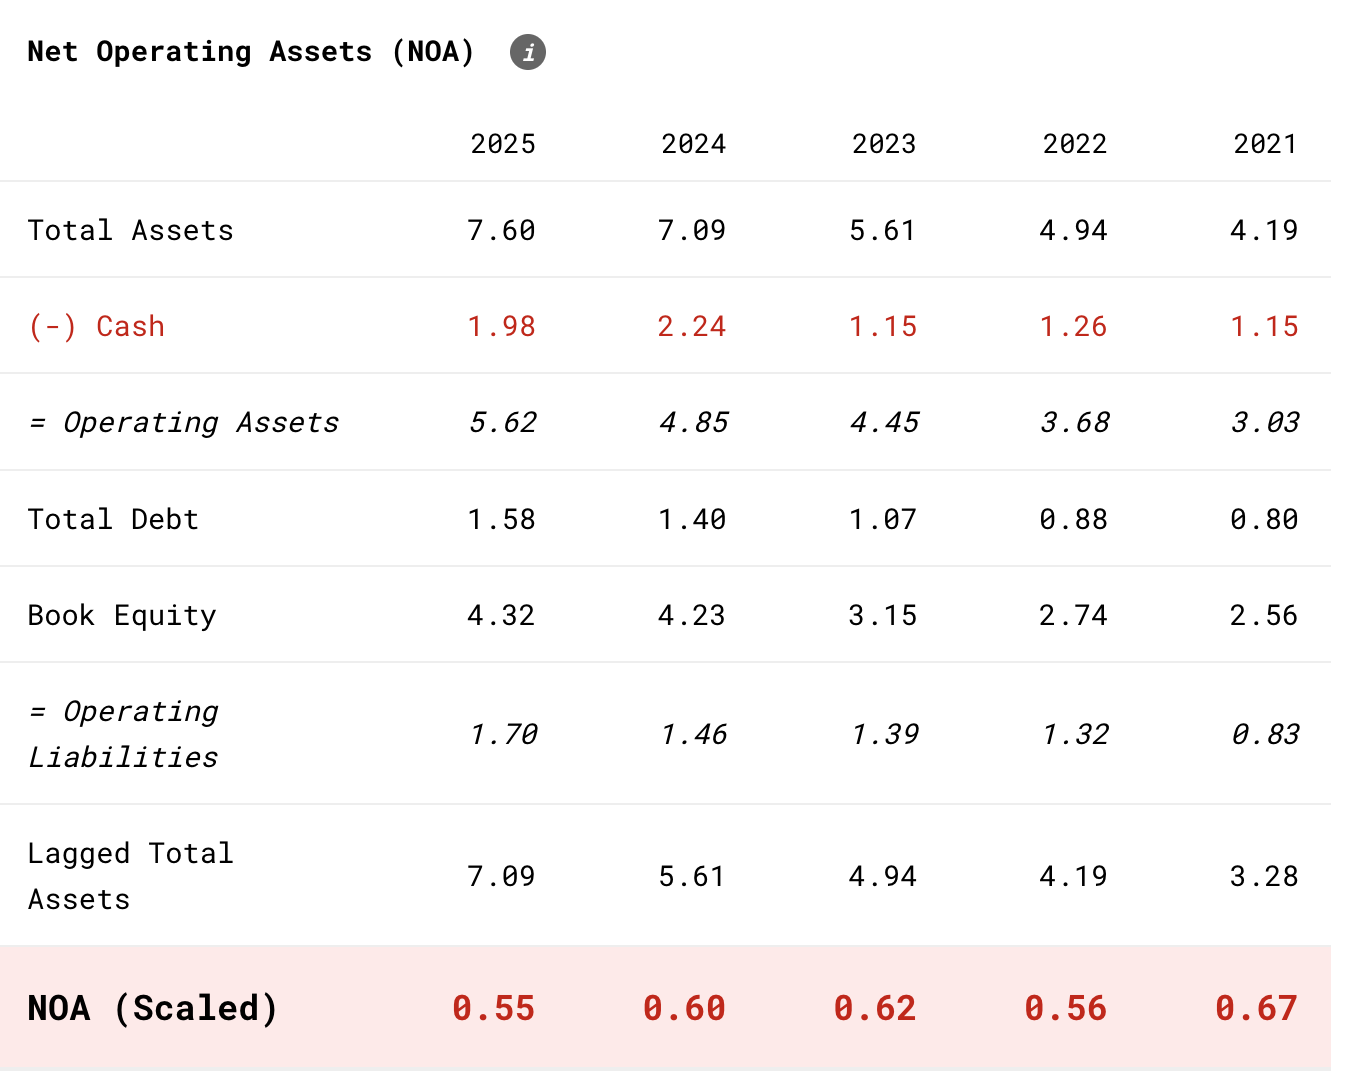The width and height of the screenshot is (1352, 1086).
Task: Select the 2024 column header
Action: coord(693,144)
